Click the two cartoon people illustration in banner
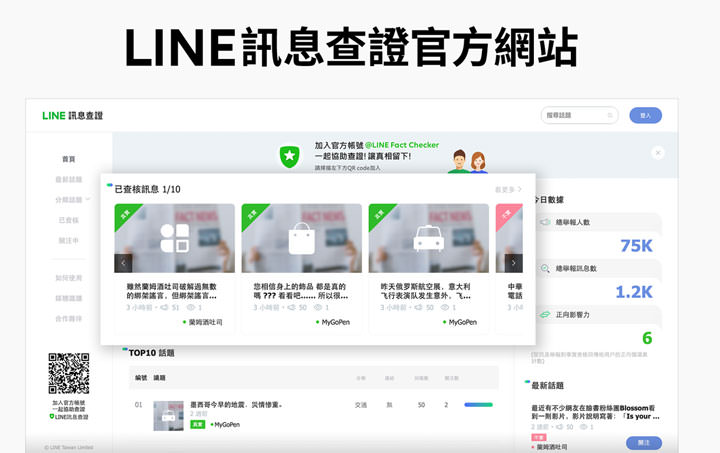 coord(468,162)
